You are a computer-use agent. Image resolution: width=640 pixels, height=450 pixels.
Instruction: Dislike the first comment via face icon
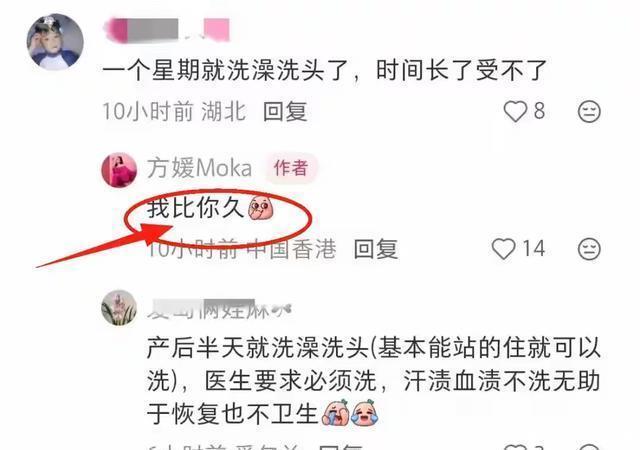[x=589, y=111]
